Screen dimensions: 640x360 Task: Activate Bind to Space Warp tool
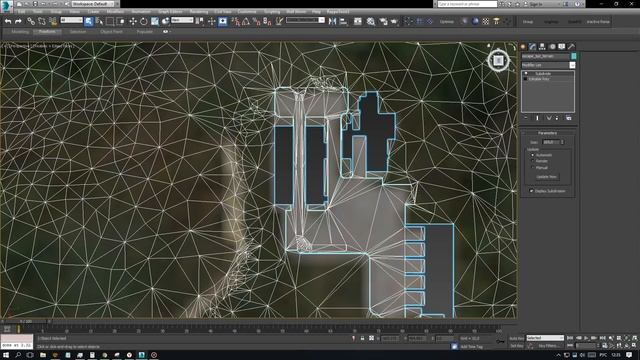click(53, 21)
